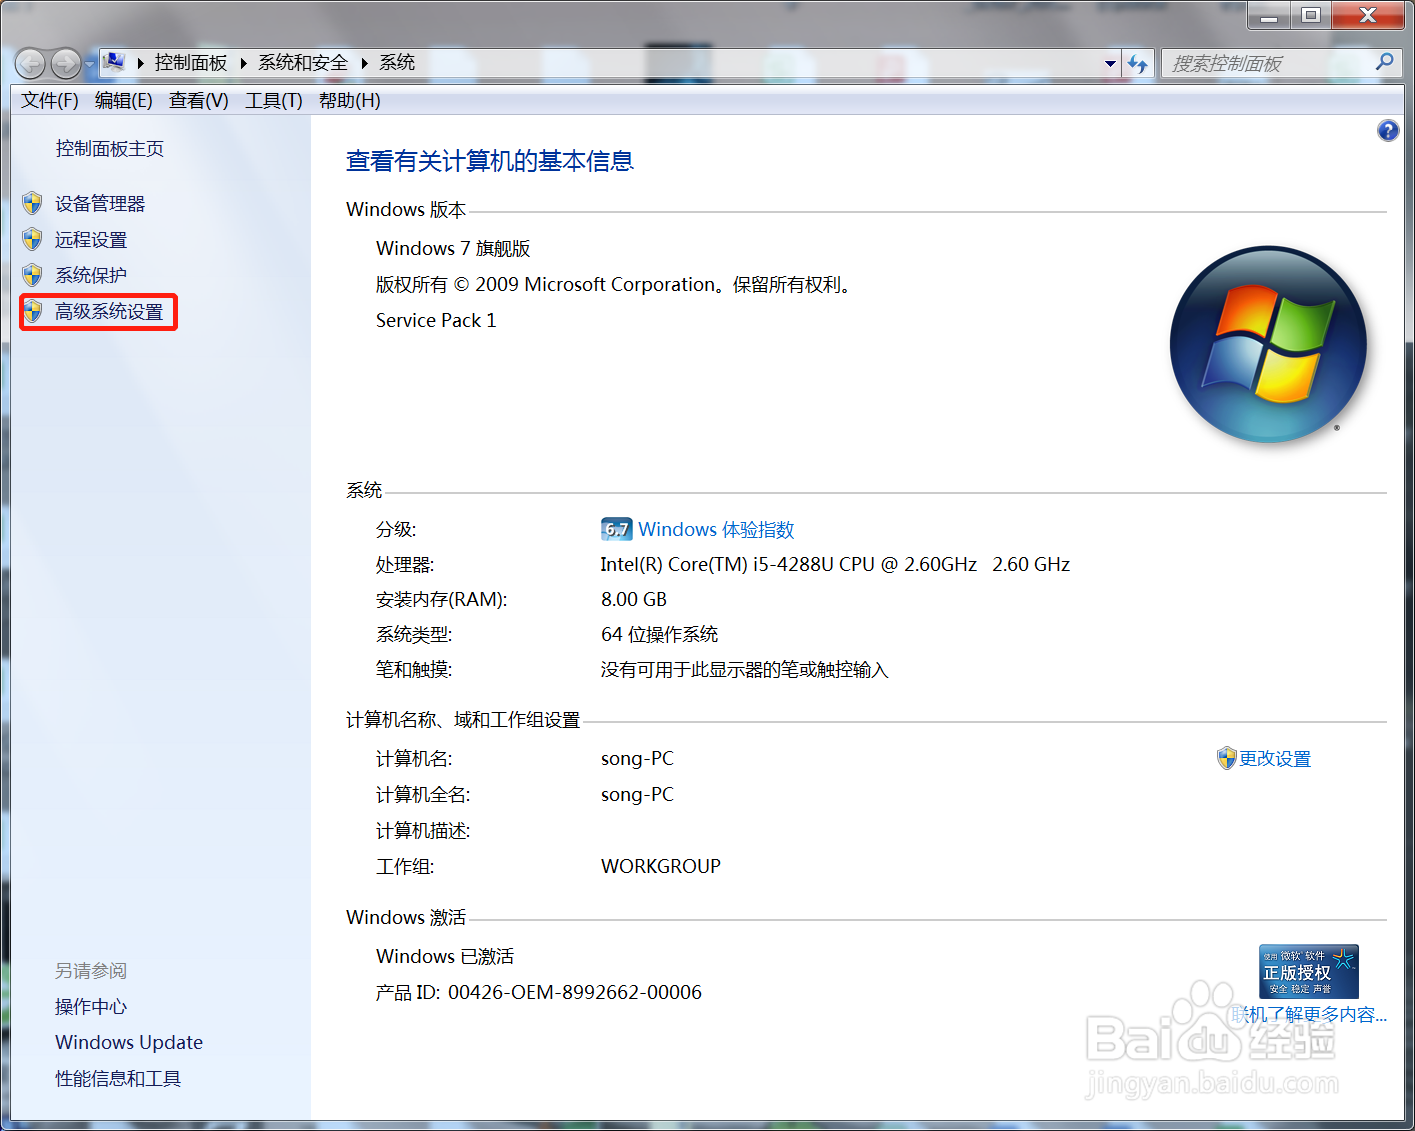Open Windows Update link

coord(129,1042)
